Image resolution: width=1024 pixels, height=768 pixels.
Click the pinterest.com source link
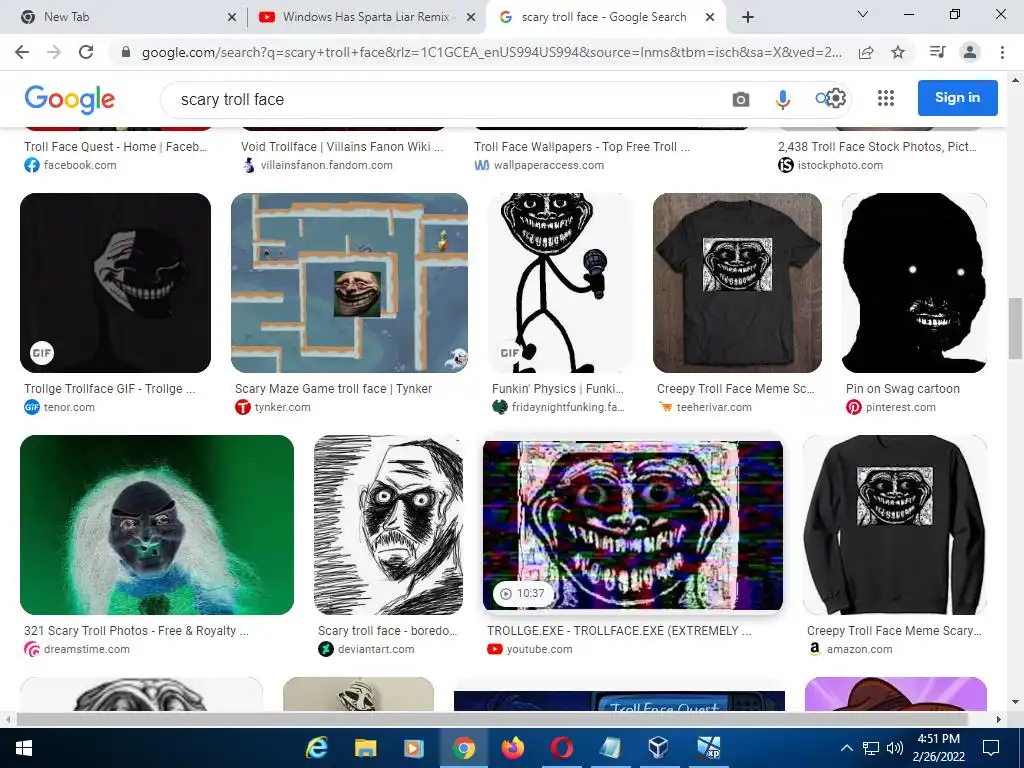point(901,408)
